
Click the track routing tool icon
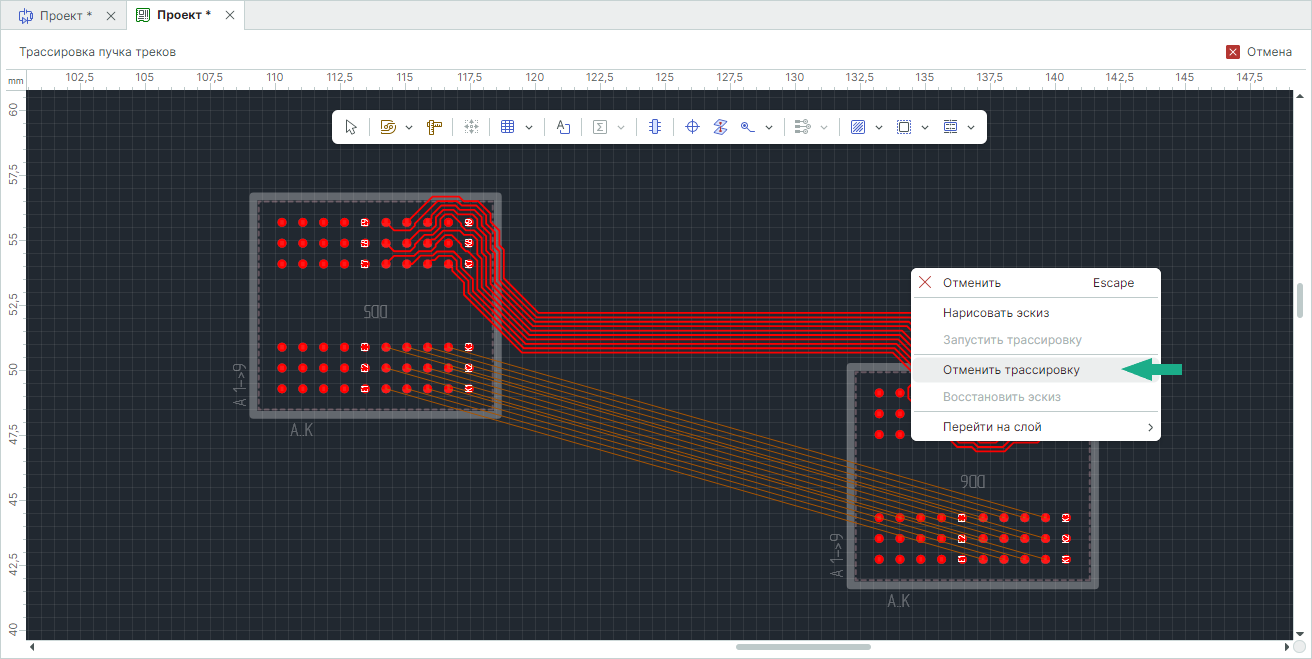coord(388,127)
